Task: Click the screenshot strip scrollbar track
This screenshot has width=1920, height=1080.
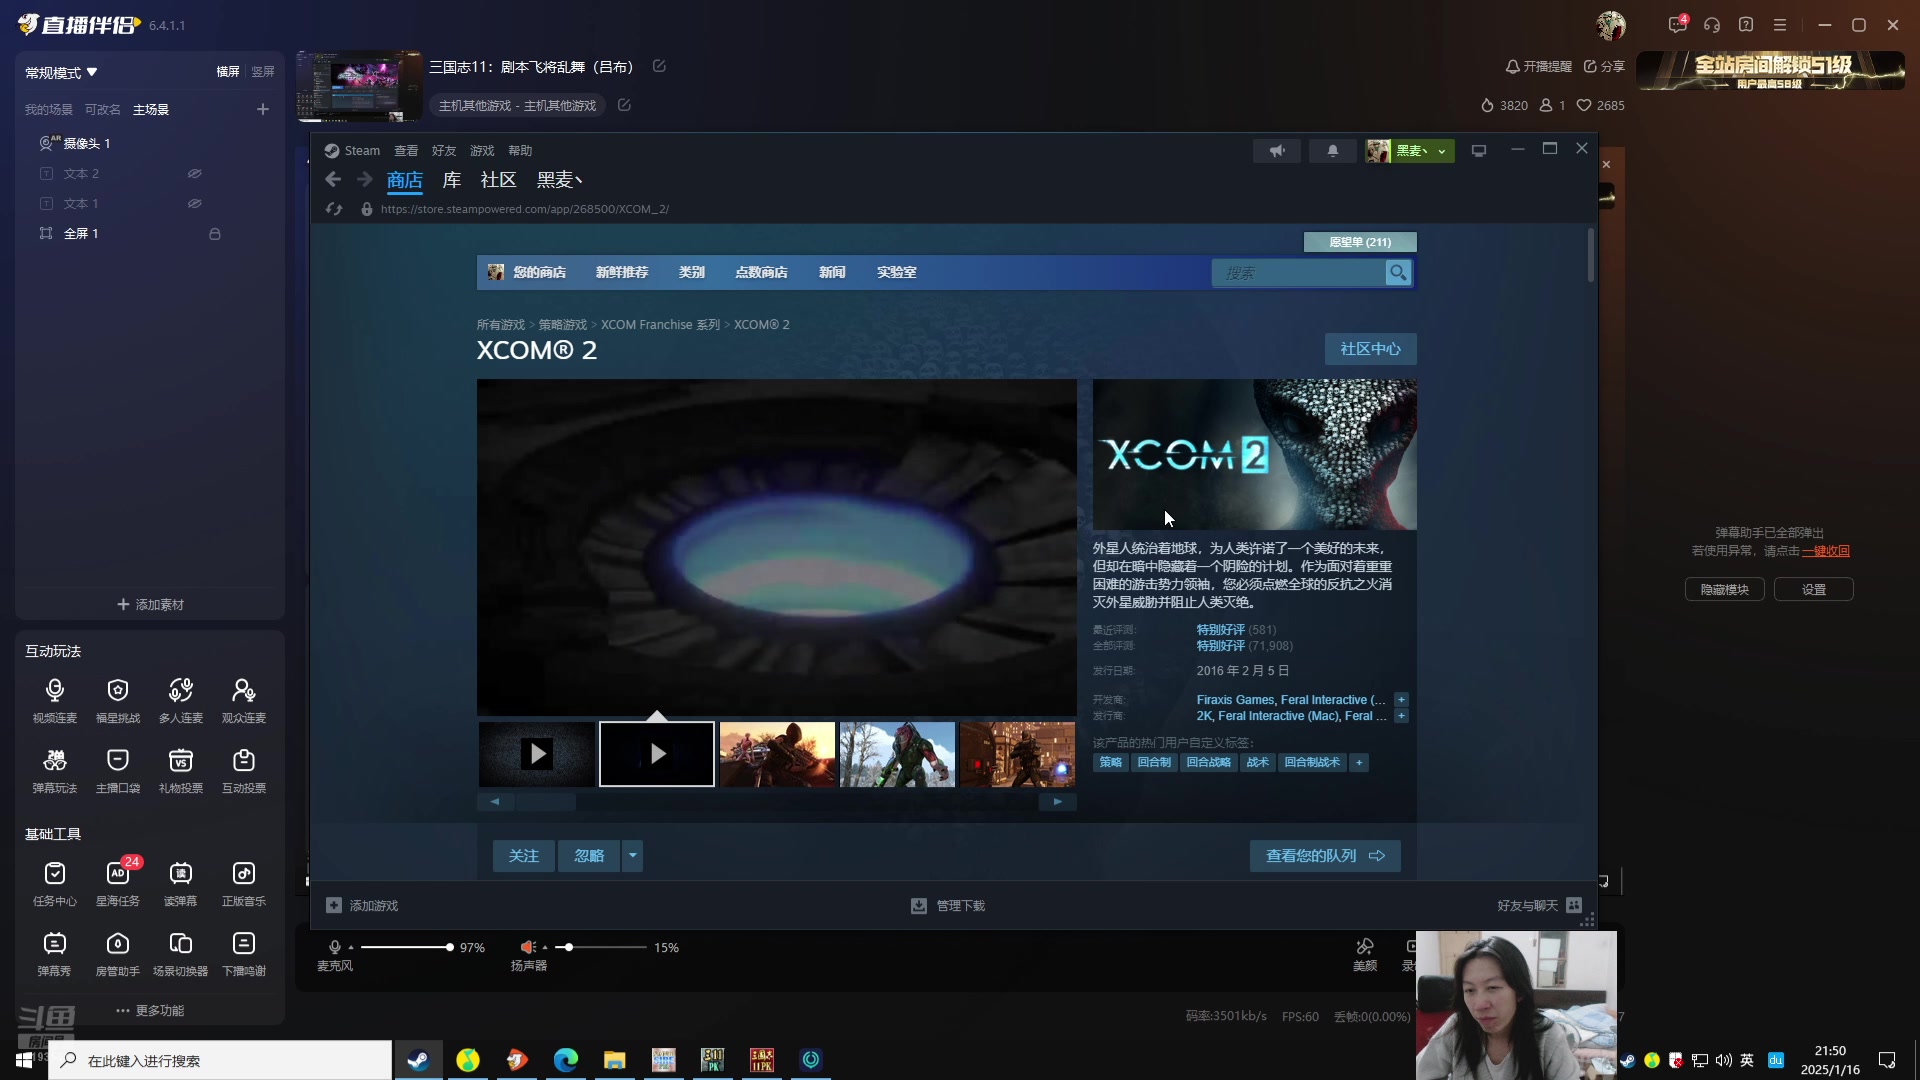Action: click(777, 802)
